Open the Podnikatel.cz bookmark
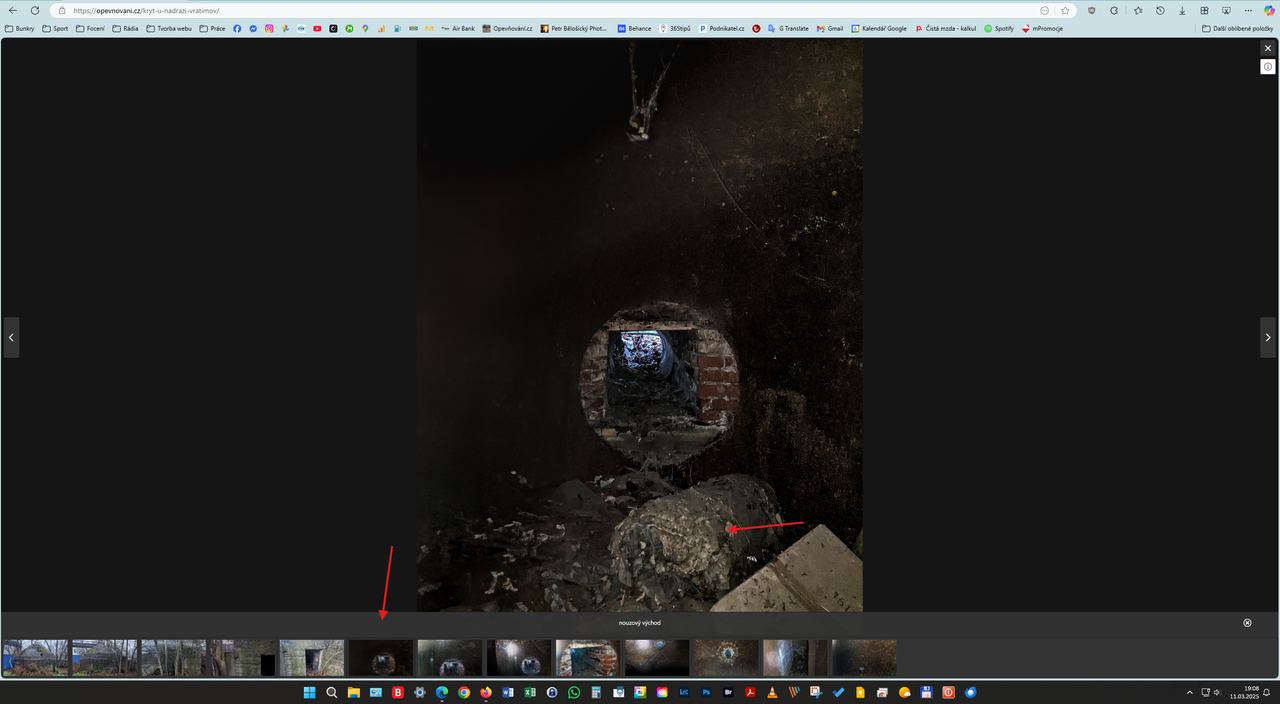 (723, 28)
